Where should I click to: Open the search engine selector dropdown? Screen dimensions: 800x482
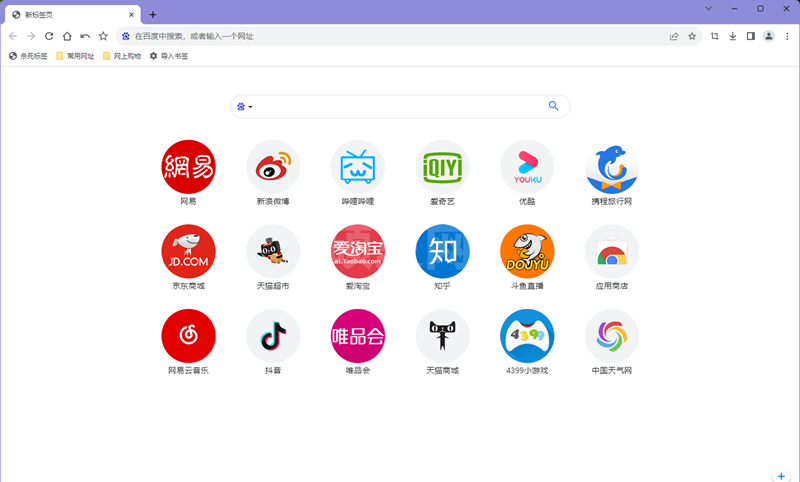coord(245,107)
